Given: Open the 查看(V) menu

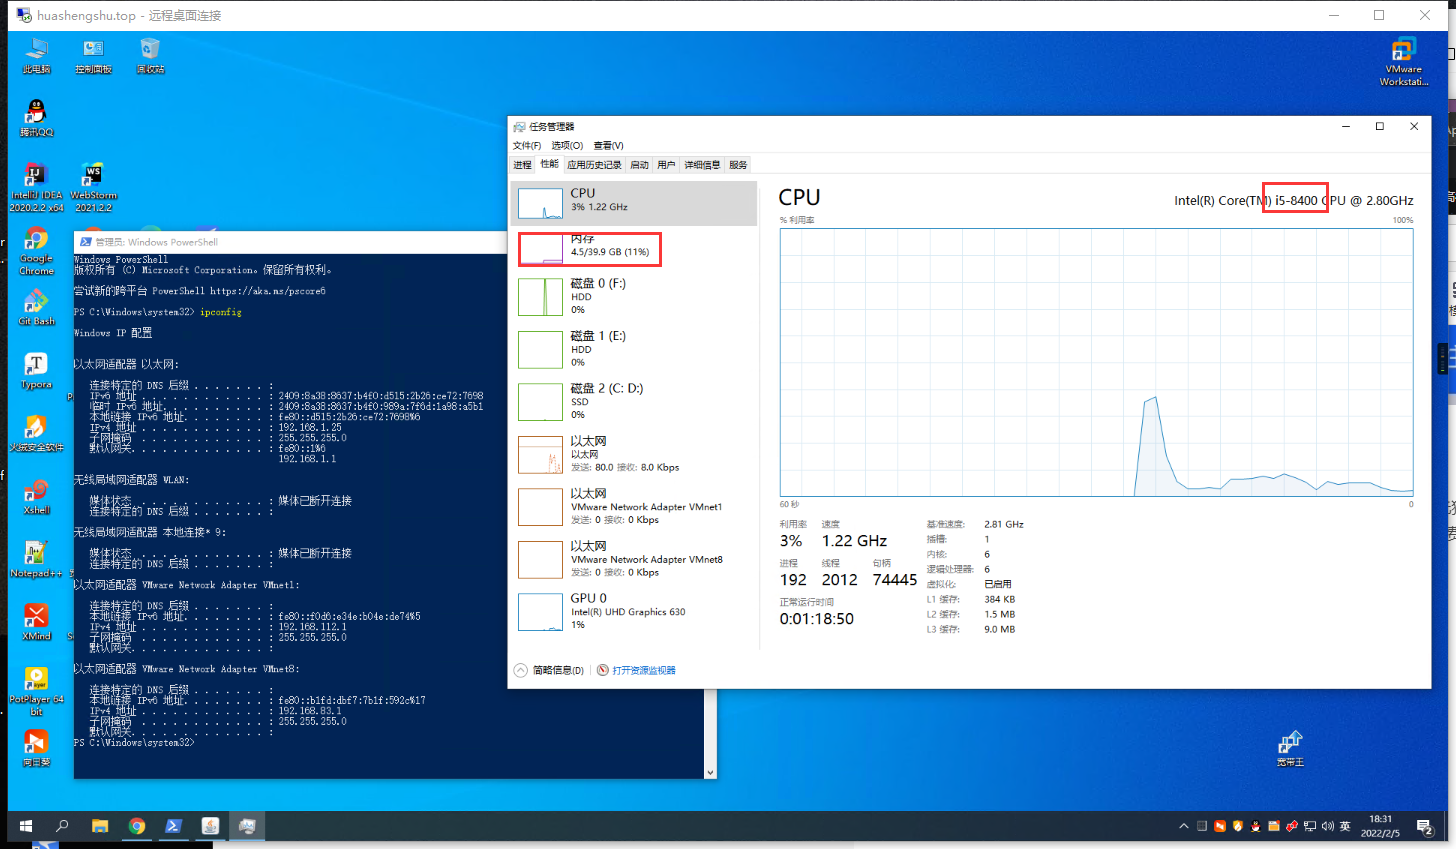Looking at the screenshot, I should (x=608, y=146).
